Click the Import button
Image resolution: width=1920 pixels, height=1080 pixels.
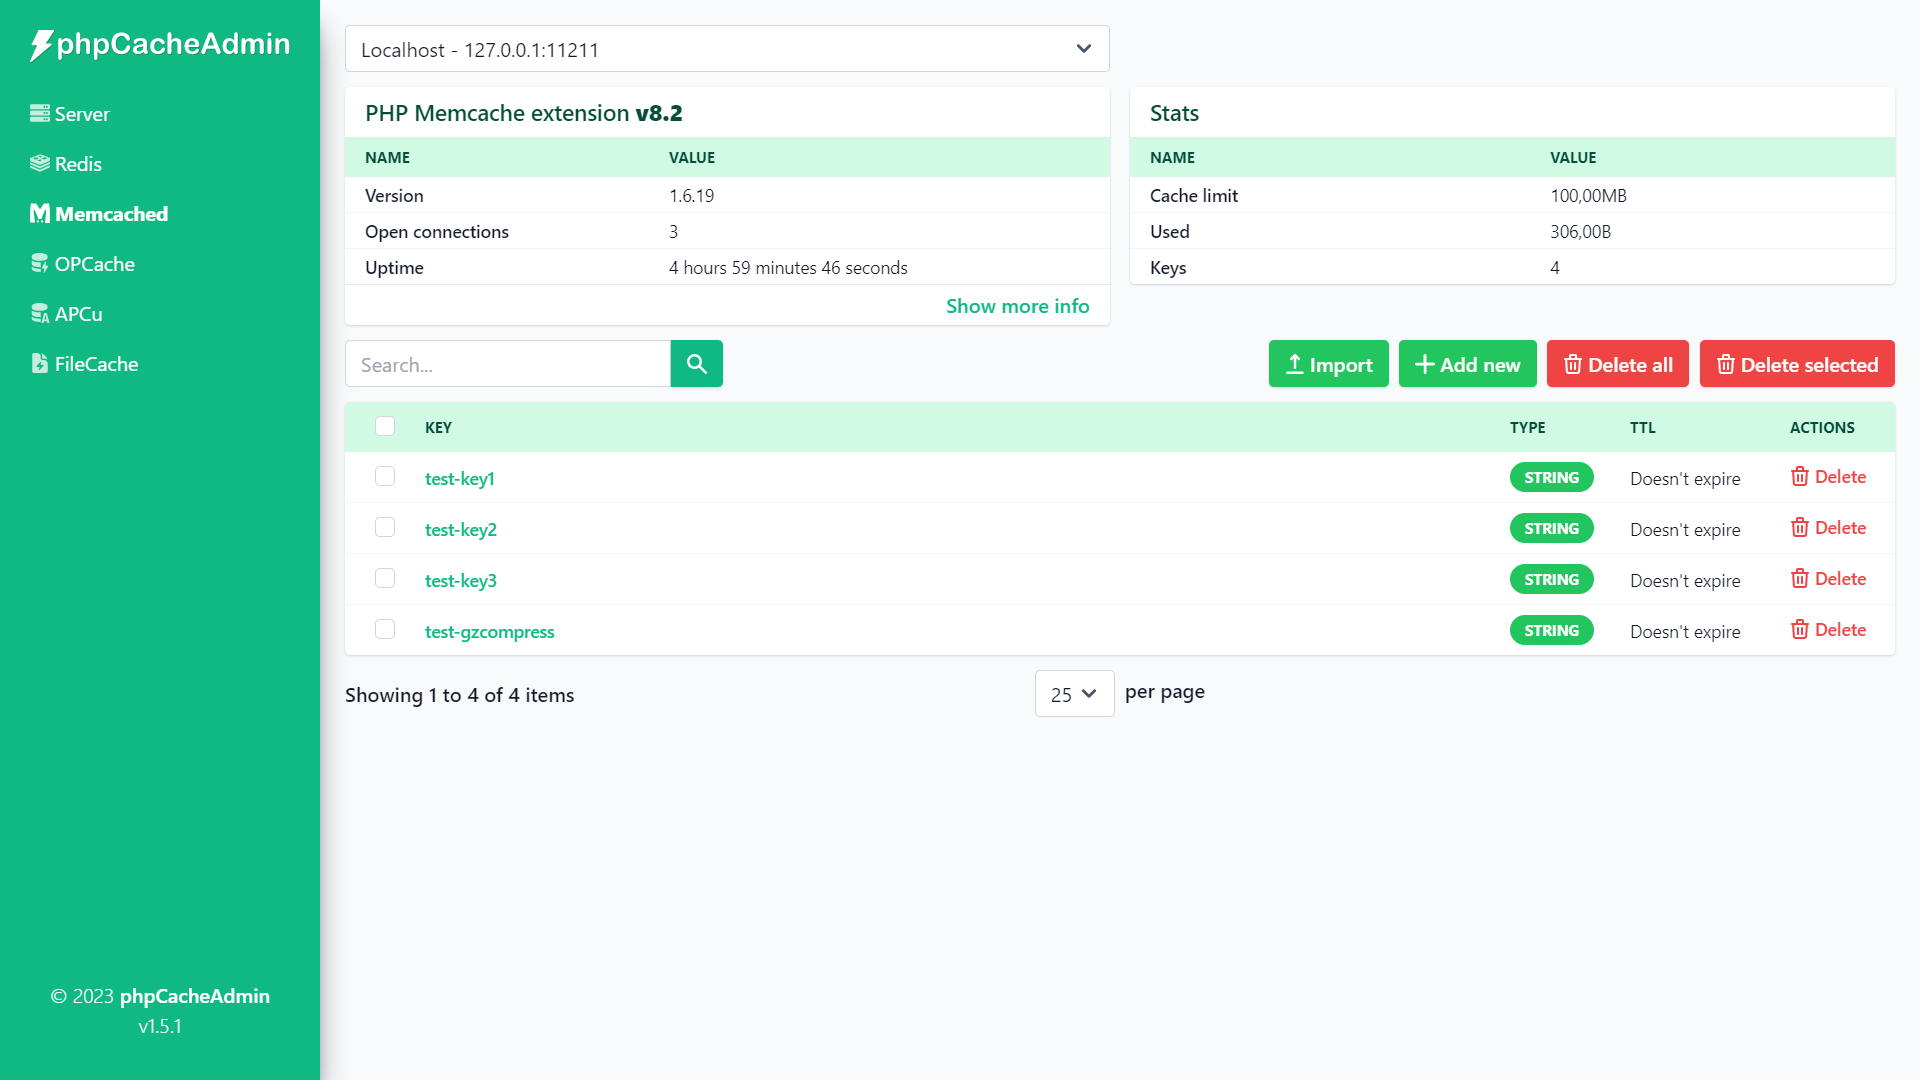click(1328, 364)
